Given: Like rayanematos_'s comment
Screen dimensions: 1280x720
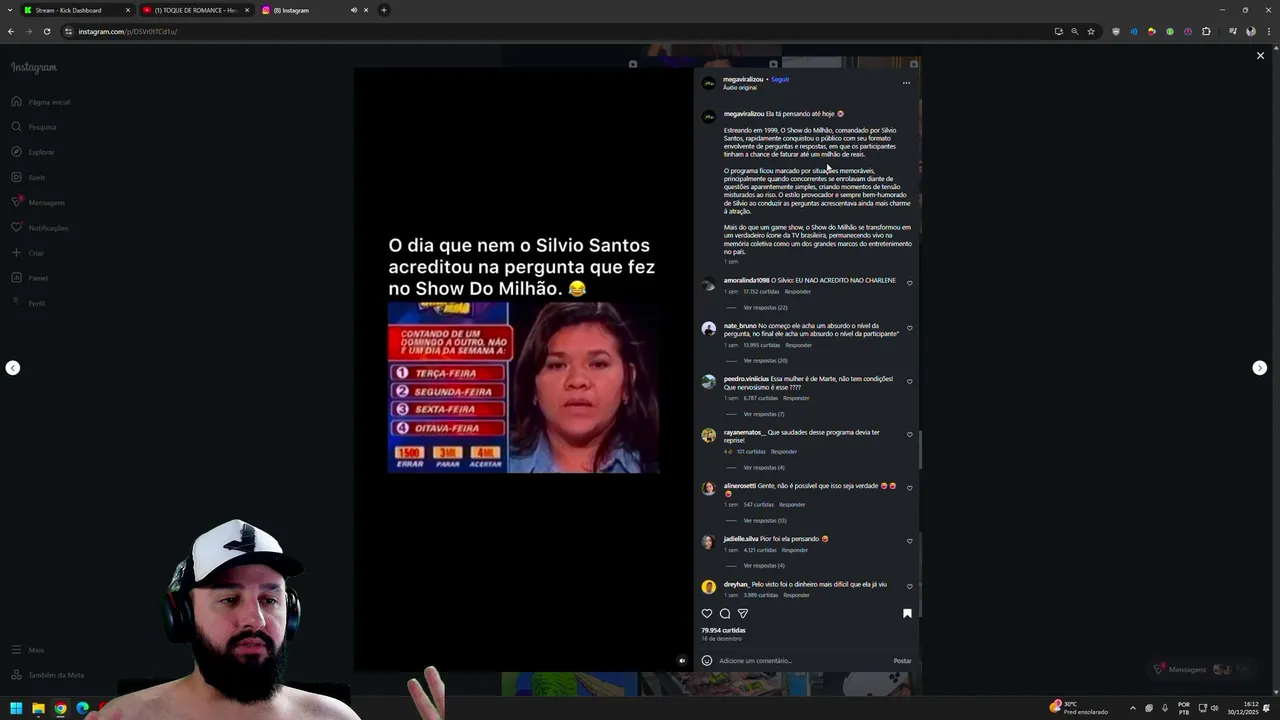Looking at the screenshot, I should point(909,435).
